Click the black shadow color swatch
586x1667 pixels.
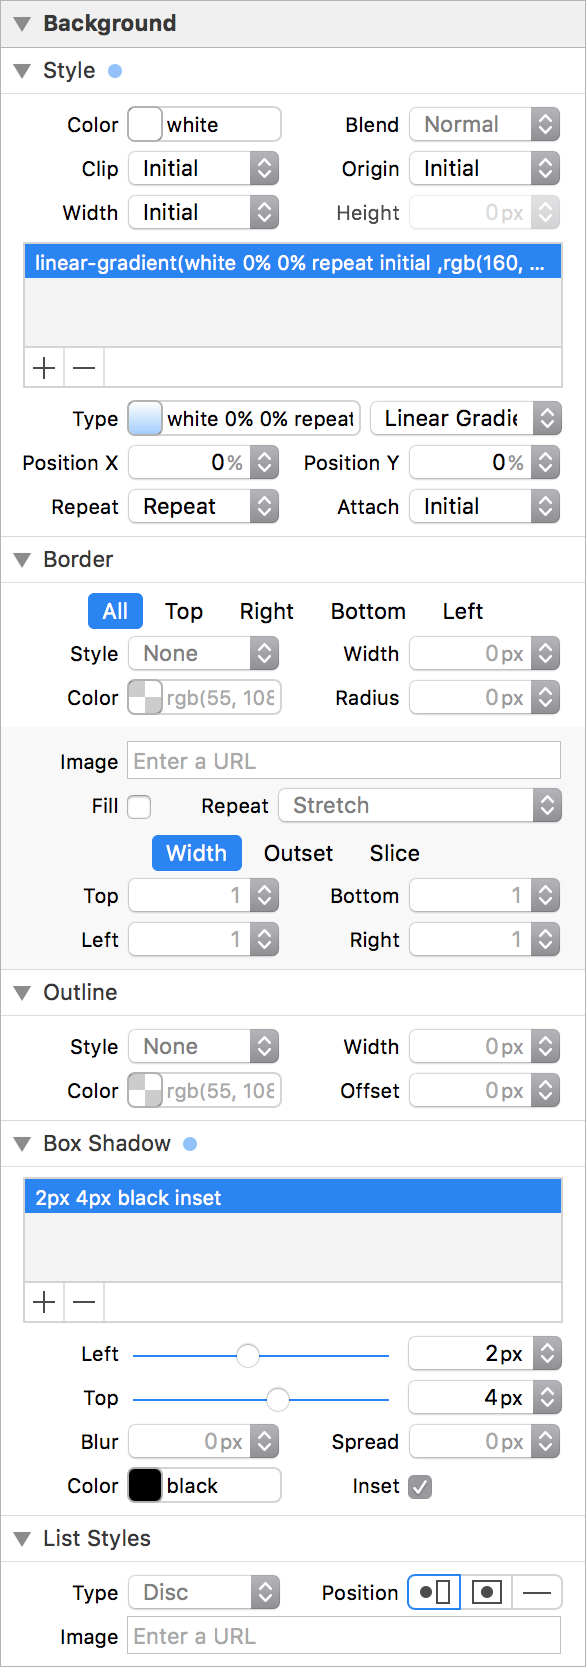point(145,1486)
